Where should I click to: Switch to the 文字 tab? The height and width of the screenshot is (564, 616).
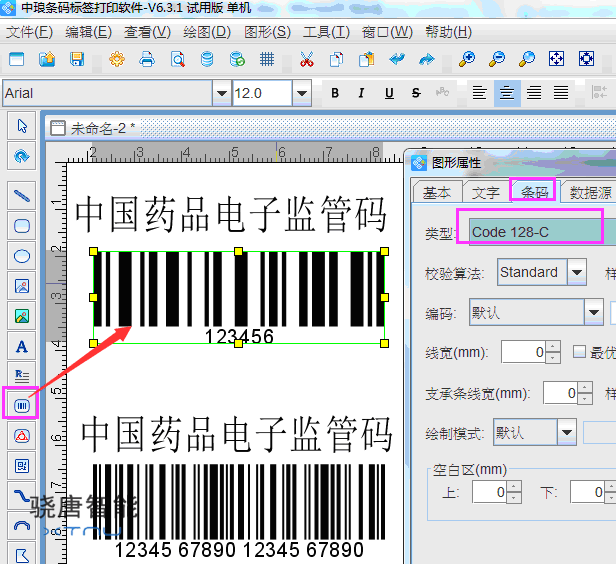click(486, 192)
